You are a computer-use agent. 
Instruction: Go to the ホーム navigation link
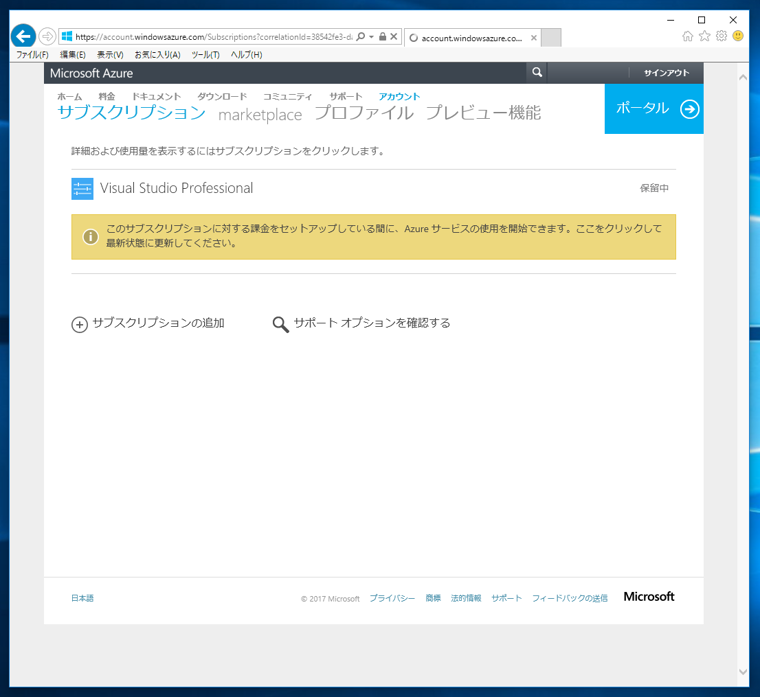click(69, 96)
